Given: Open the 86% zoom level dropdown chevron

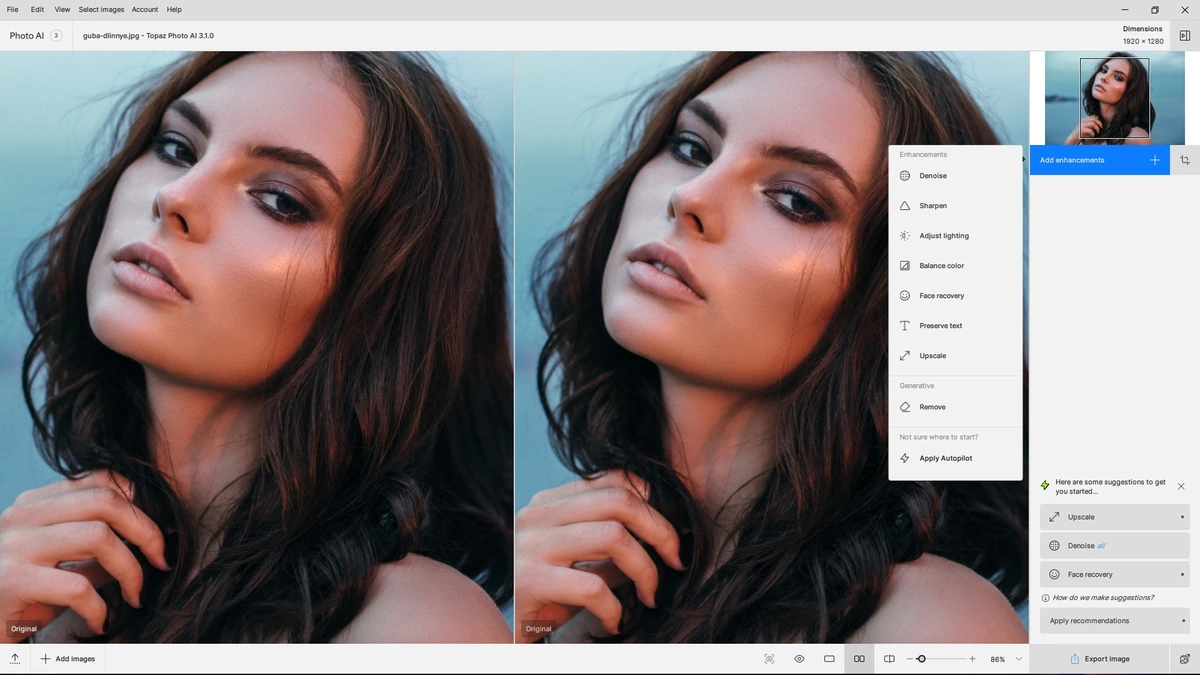Looking at the screenshot, I should (1018, 659).
